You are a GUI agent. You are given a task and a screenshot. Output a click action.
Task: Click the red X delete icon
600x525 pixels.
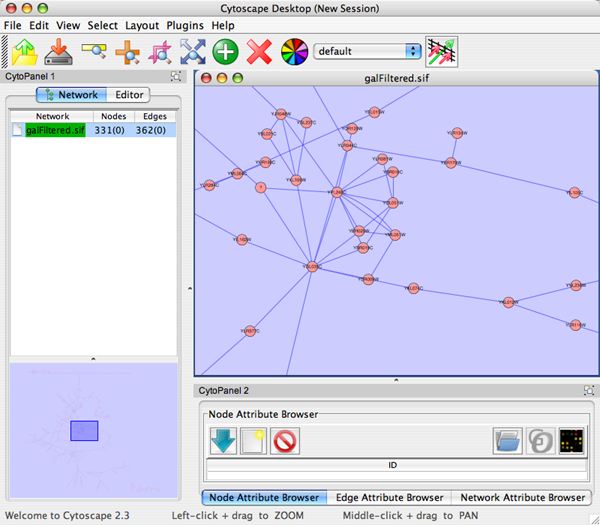point(259,52)
